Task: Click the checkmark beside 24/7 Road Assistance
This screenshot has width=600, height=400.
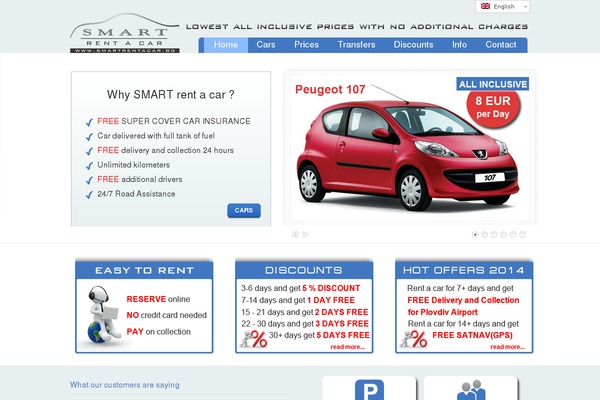Action: (89, 195)
